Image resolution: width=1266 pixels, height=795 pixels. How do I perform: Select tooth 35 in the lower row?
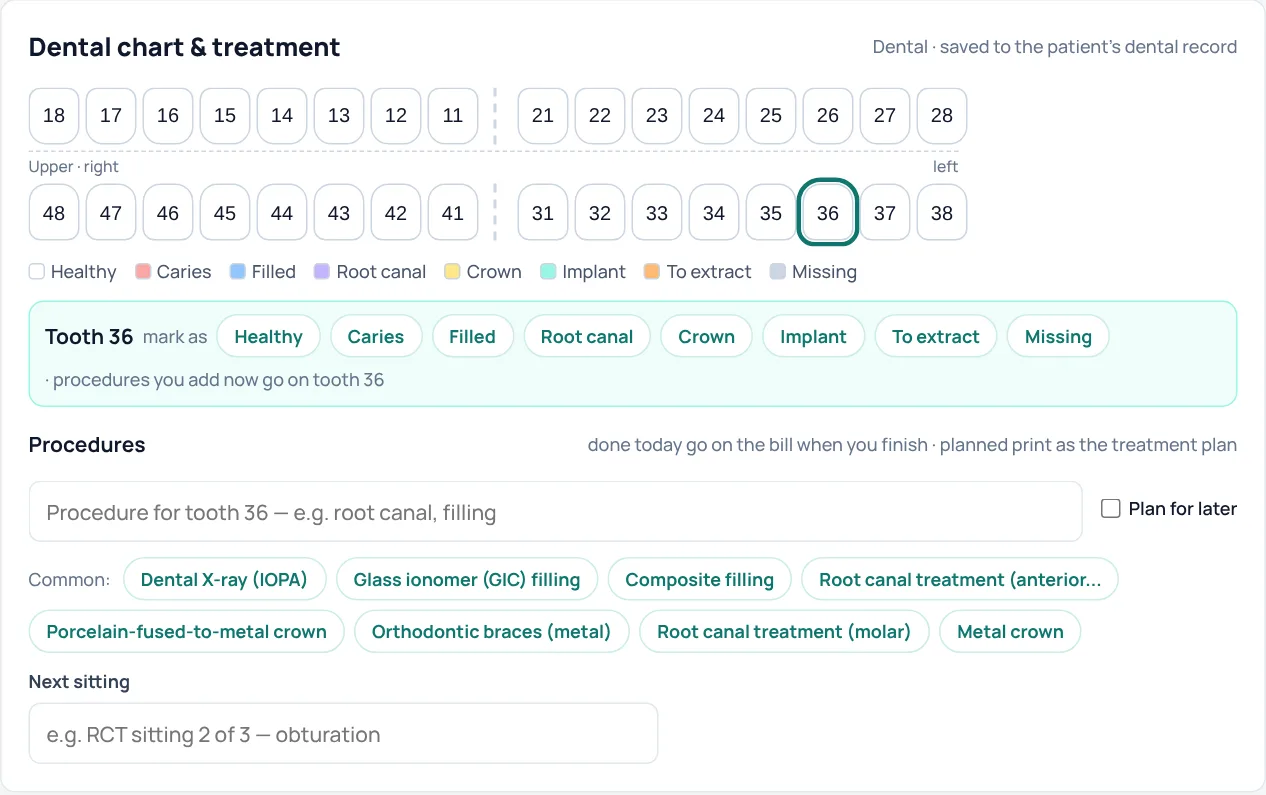tap(771, 213)
